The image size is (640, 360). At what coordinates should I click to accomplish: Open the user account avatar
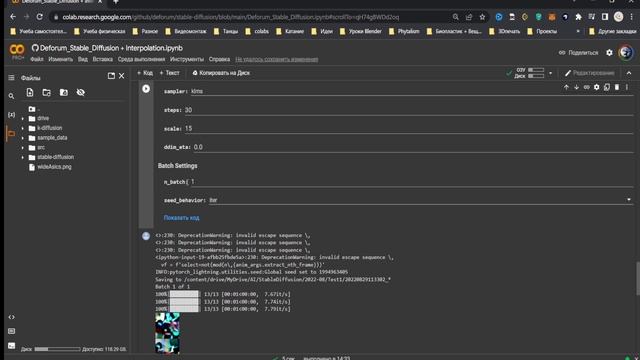tap(626, 53)
